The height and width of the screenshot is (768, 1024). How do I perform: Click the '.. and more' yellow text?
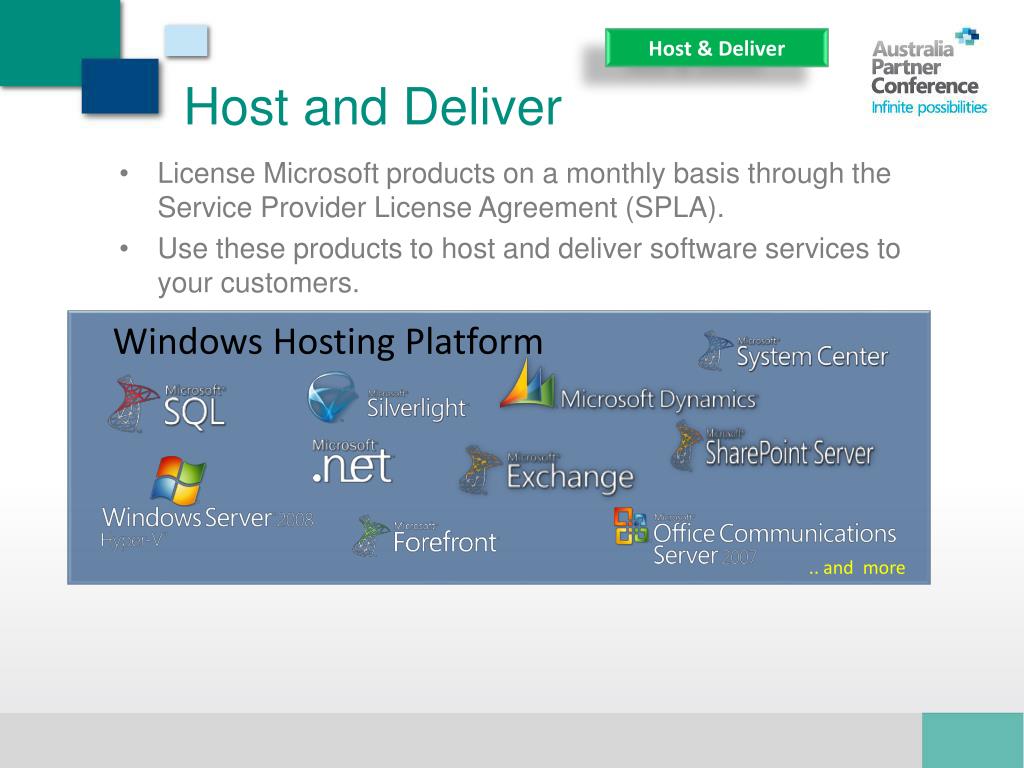[x=857, y=568]
